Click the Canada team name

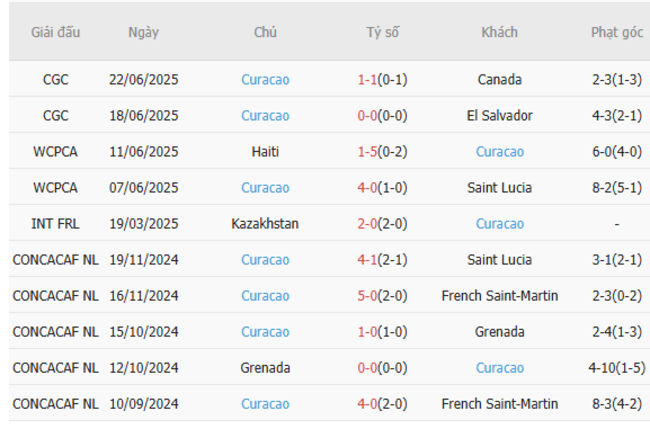499,79
